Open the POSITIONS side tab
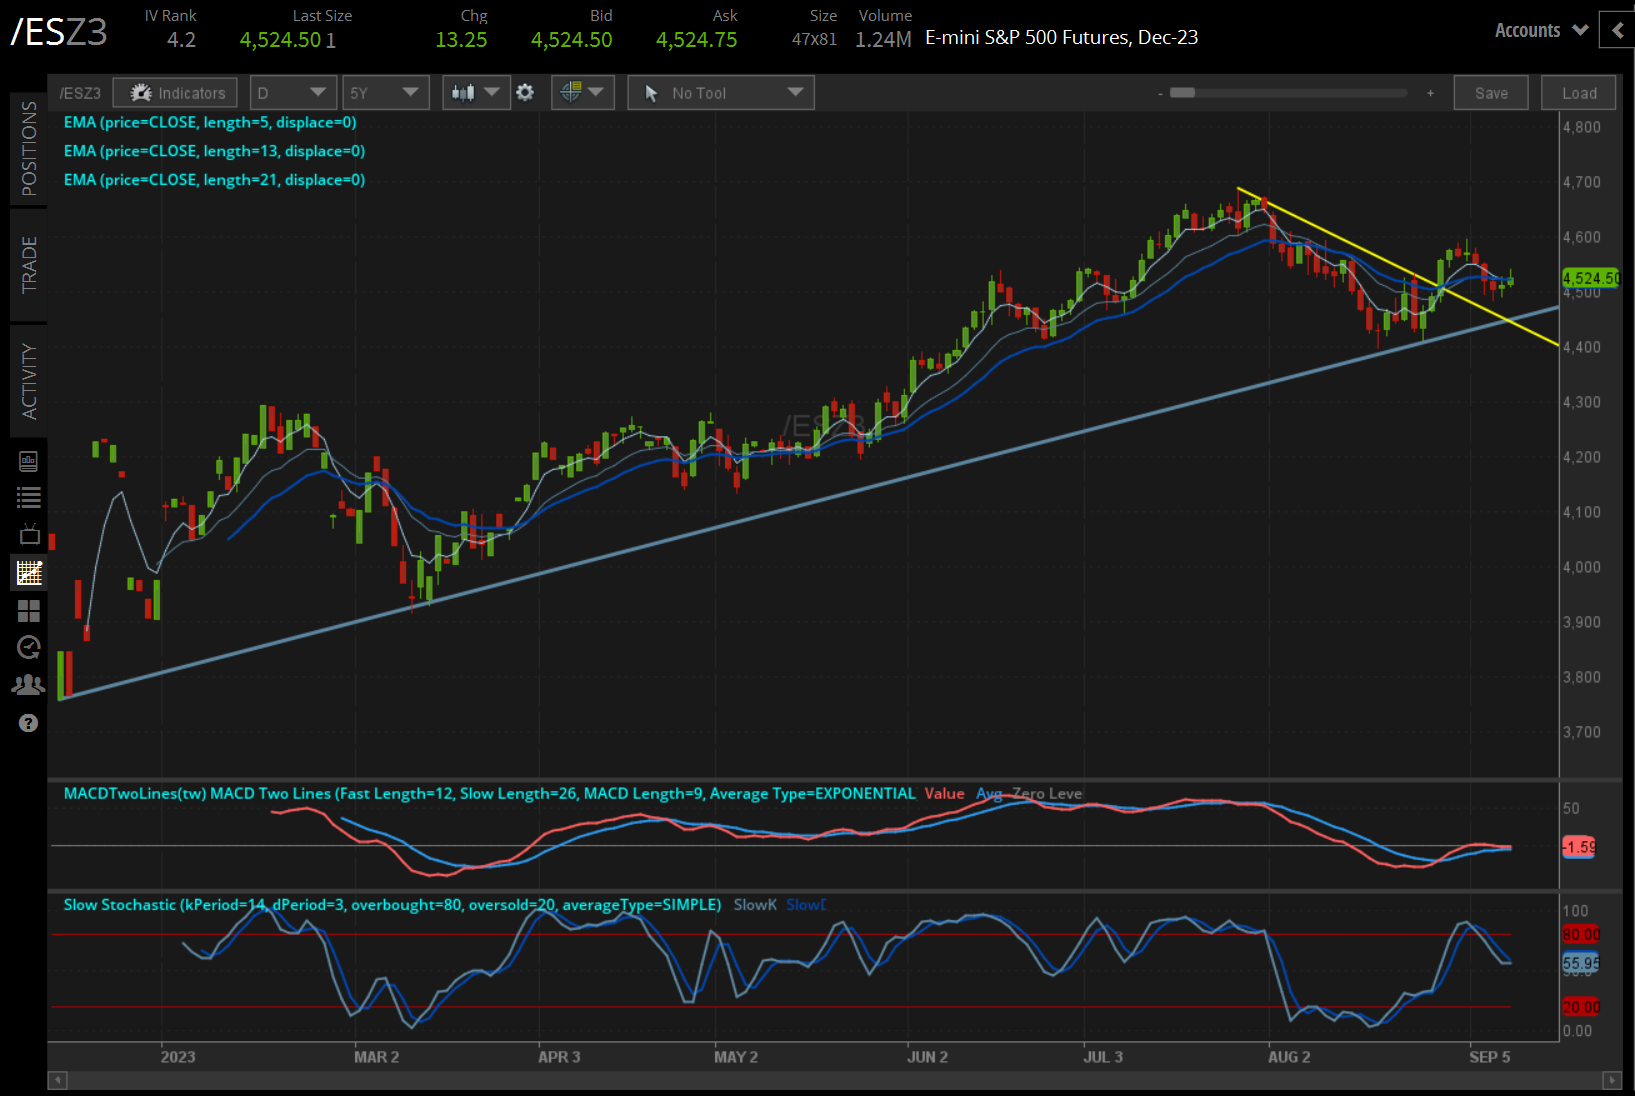1635x1096 pixels. (x=28, y=148)
